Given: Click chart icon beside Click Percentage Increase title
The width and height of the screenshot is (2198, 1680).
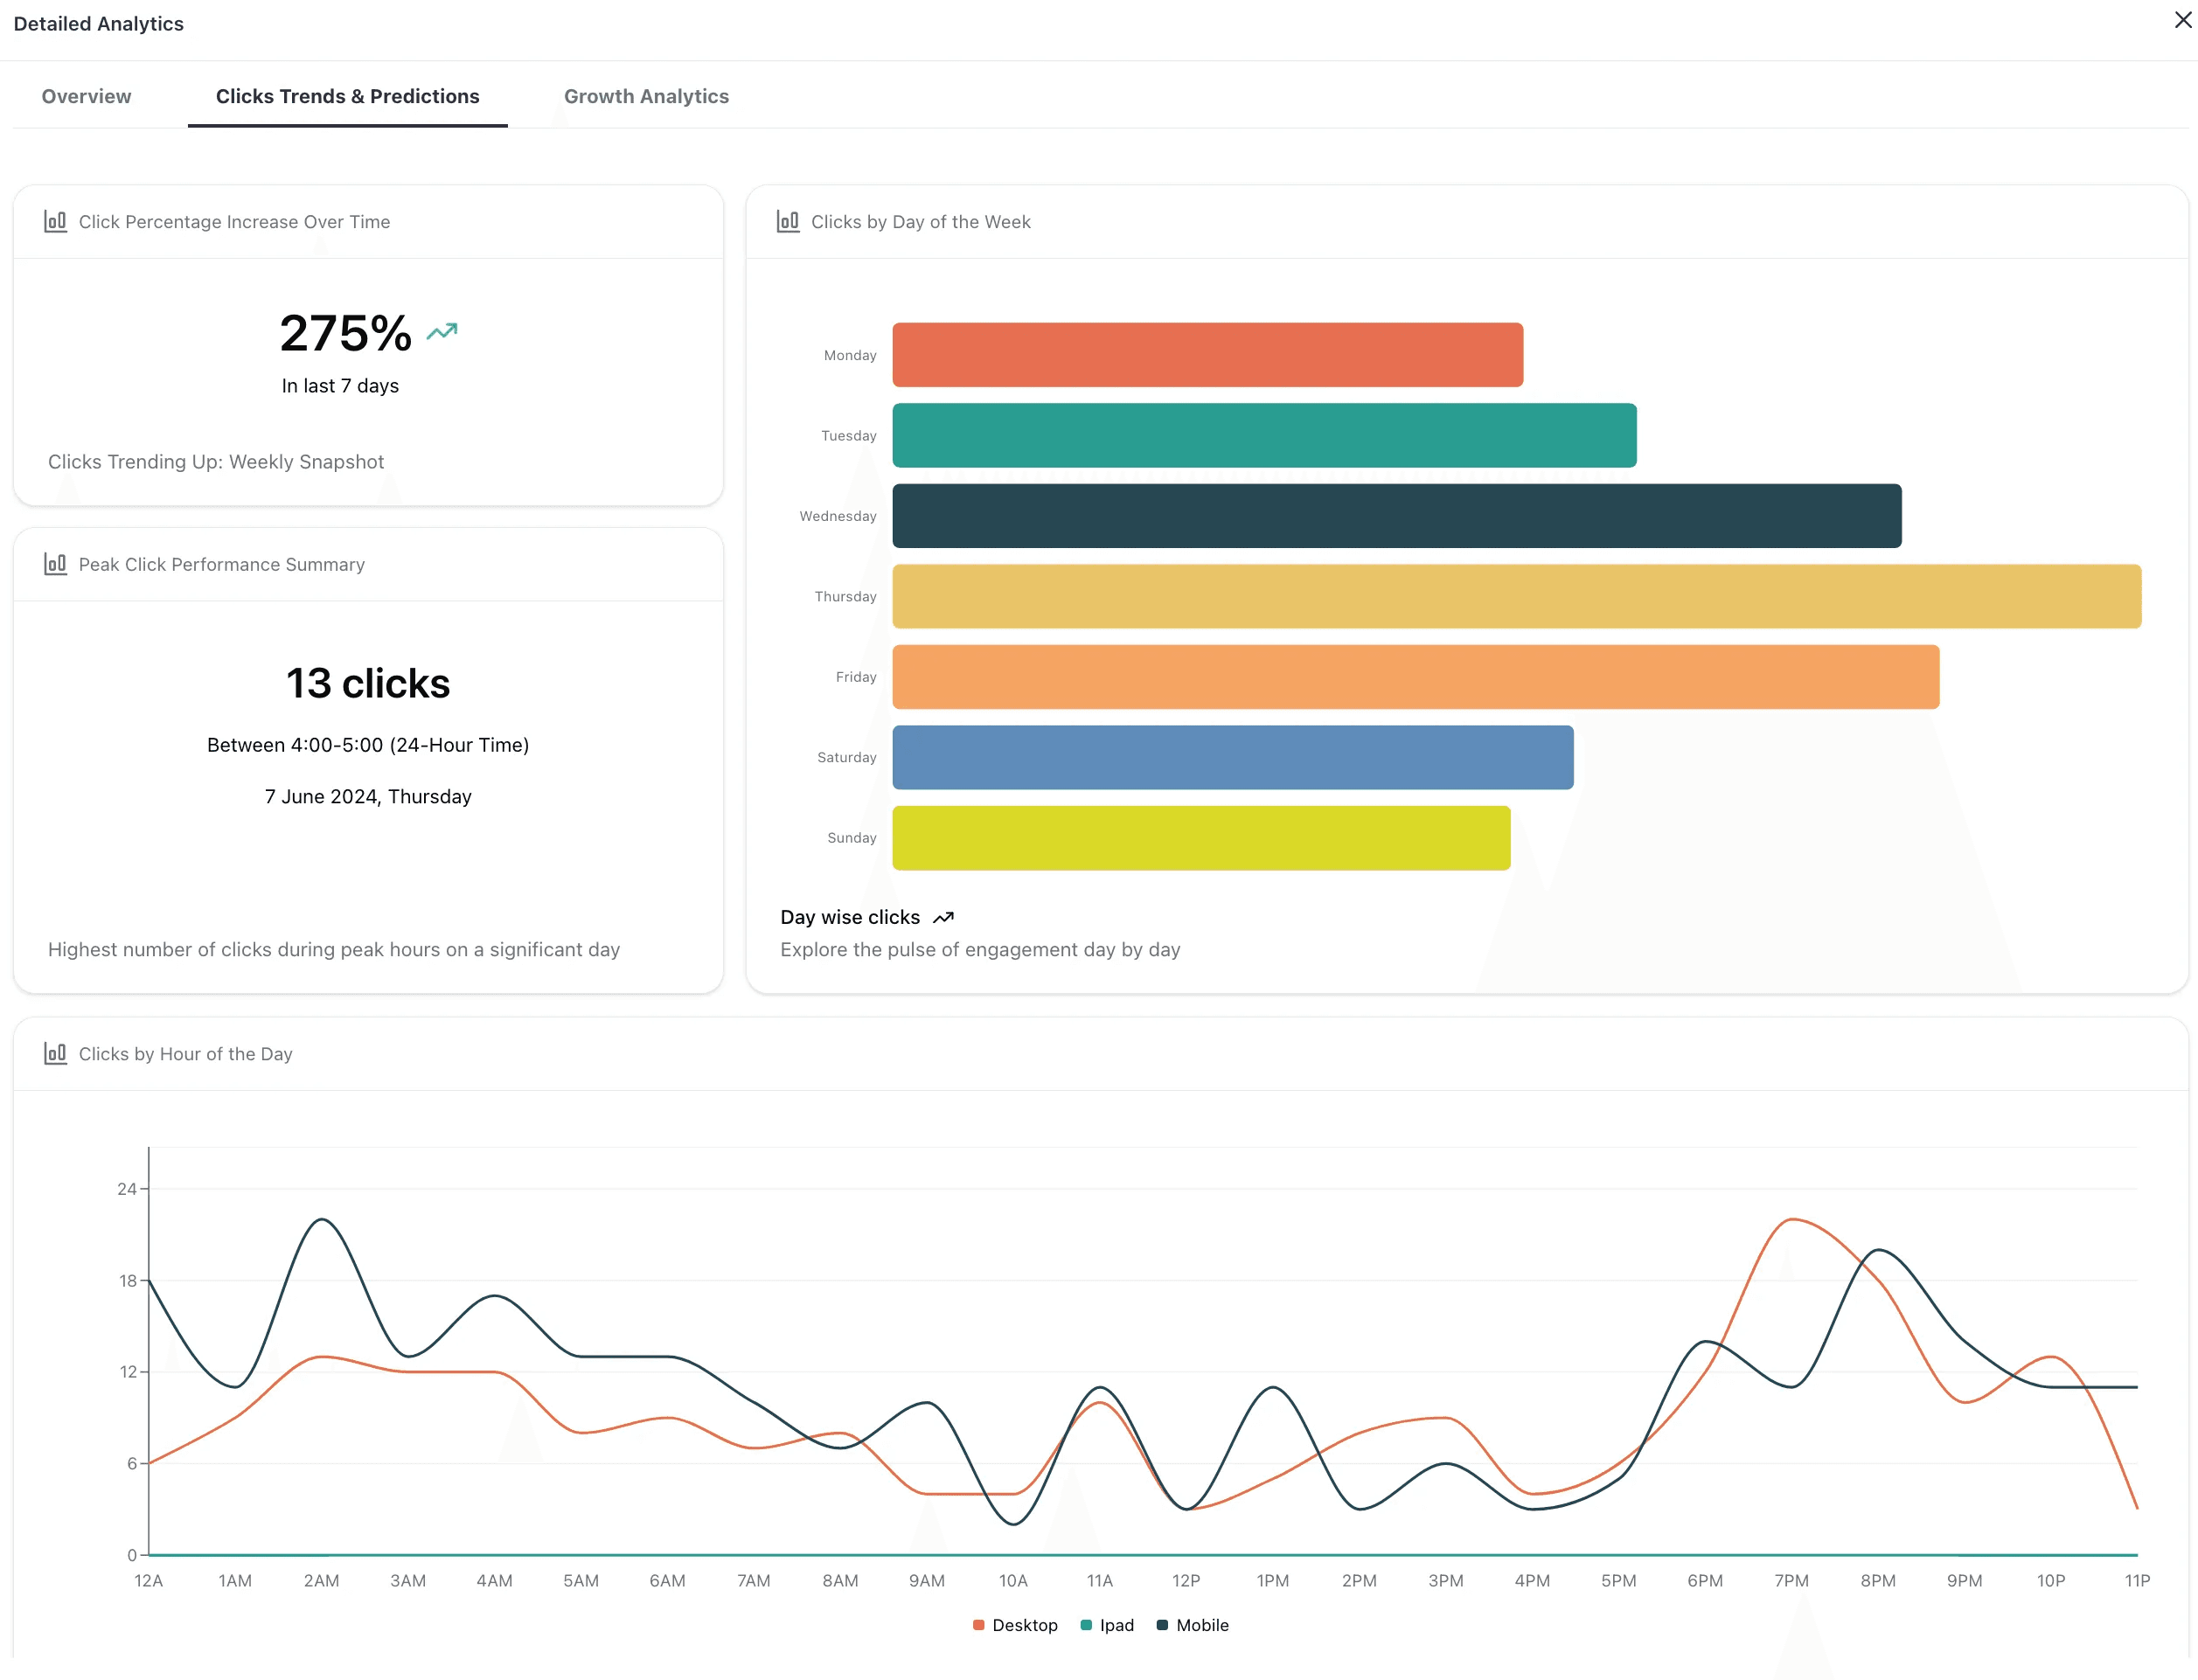Looking at the screenshot, I should (x=55, y=221).
